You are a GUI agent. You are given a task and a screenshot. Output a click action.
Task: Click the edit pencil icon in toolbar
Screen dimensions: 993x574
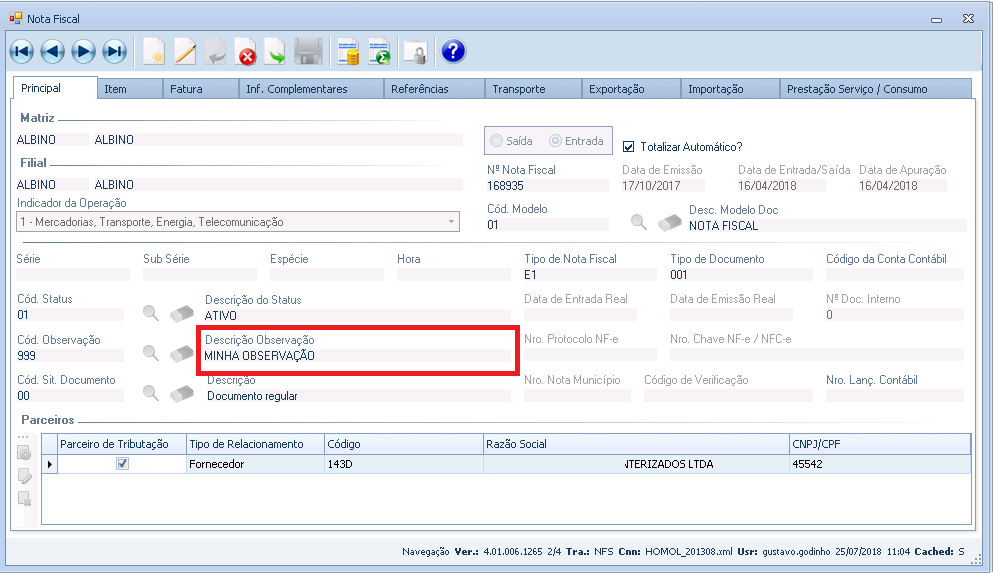(185, 52)
